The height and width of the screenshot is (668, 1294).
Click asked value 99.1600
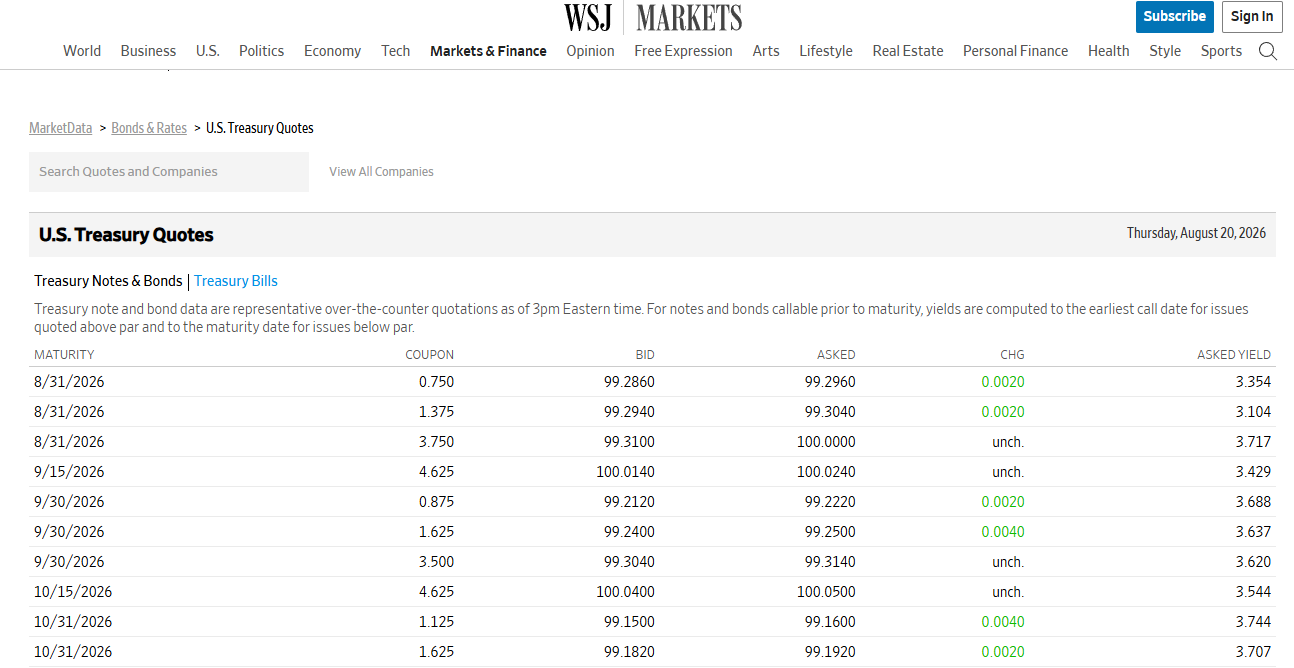click(x=830, y=622)
